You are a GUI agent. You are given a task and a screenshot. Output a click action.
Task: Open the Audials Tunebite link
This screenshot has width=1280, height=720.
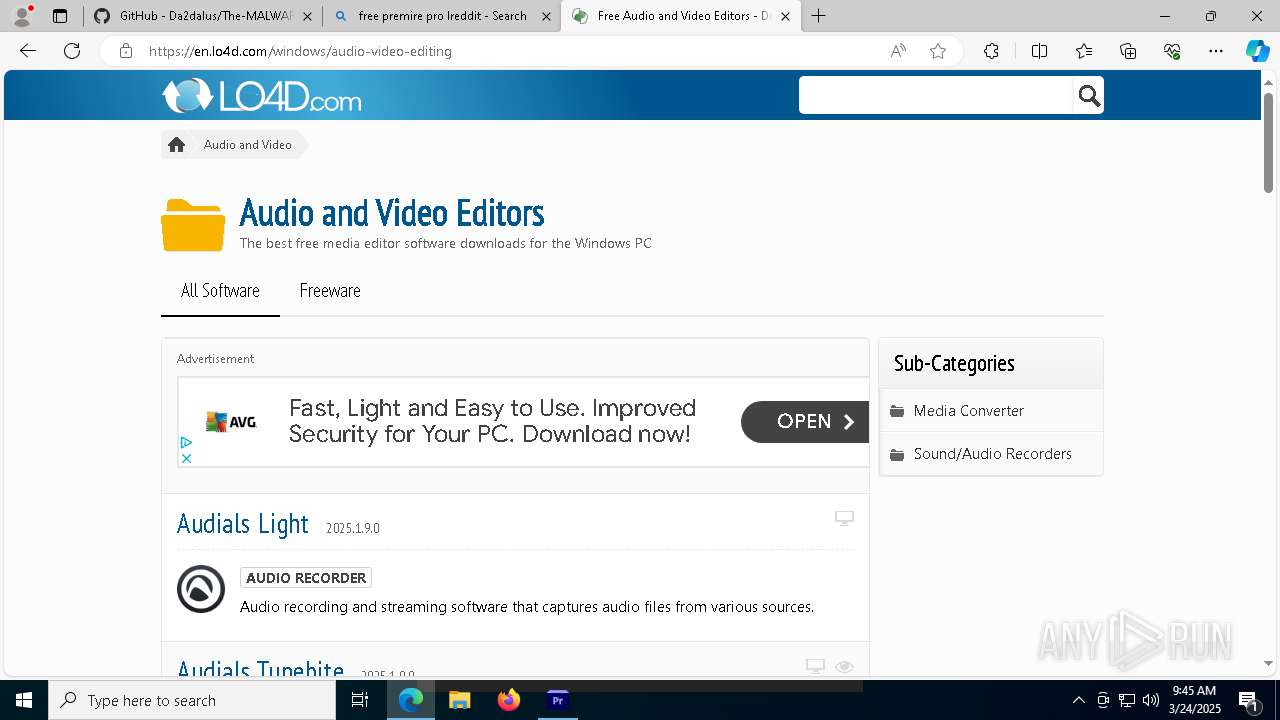[x=261, y=669]
